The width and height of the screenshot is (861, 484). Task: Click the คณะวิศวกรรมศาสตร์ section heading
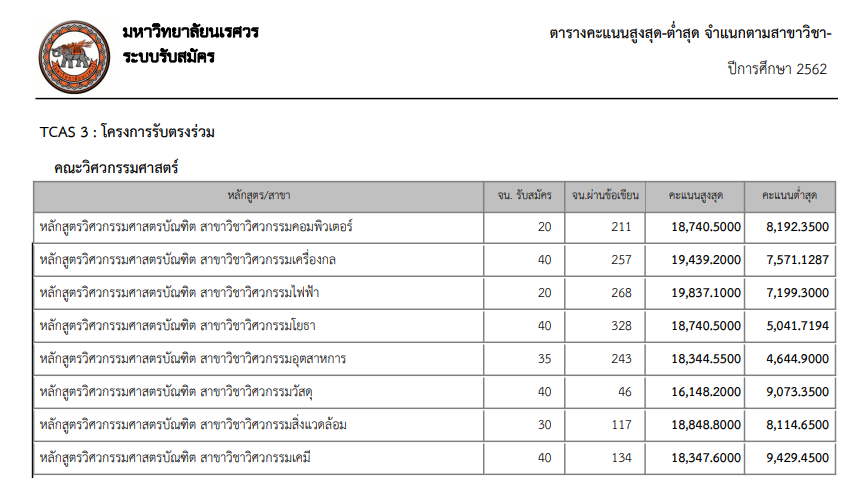coord(116,167)
